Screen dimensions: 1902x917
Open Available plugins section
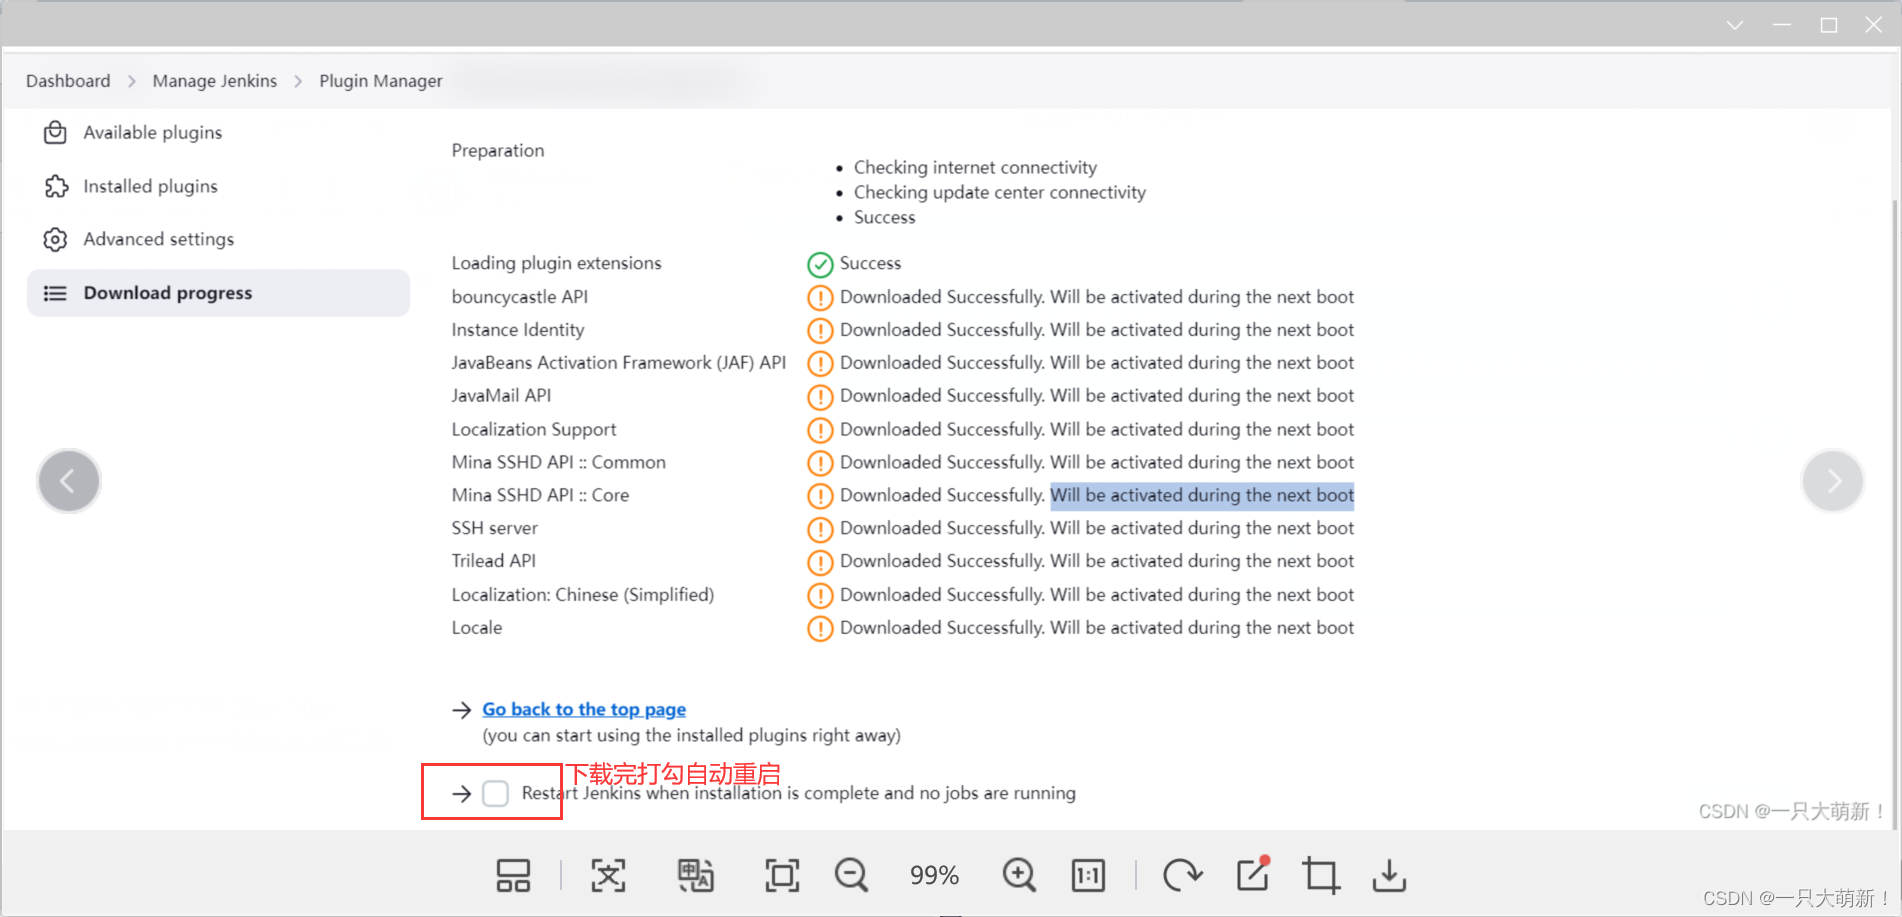218,132
